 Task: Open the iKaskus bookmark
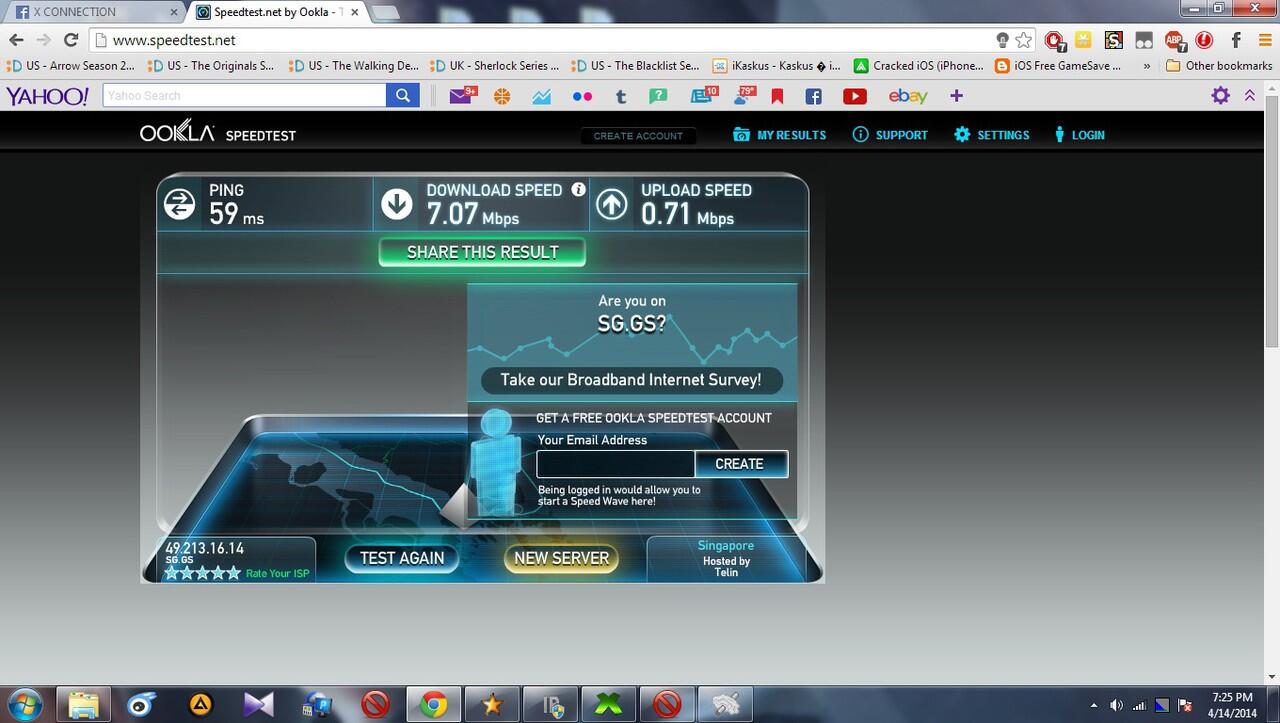coord(777,66)
